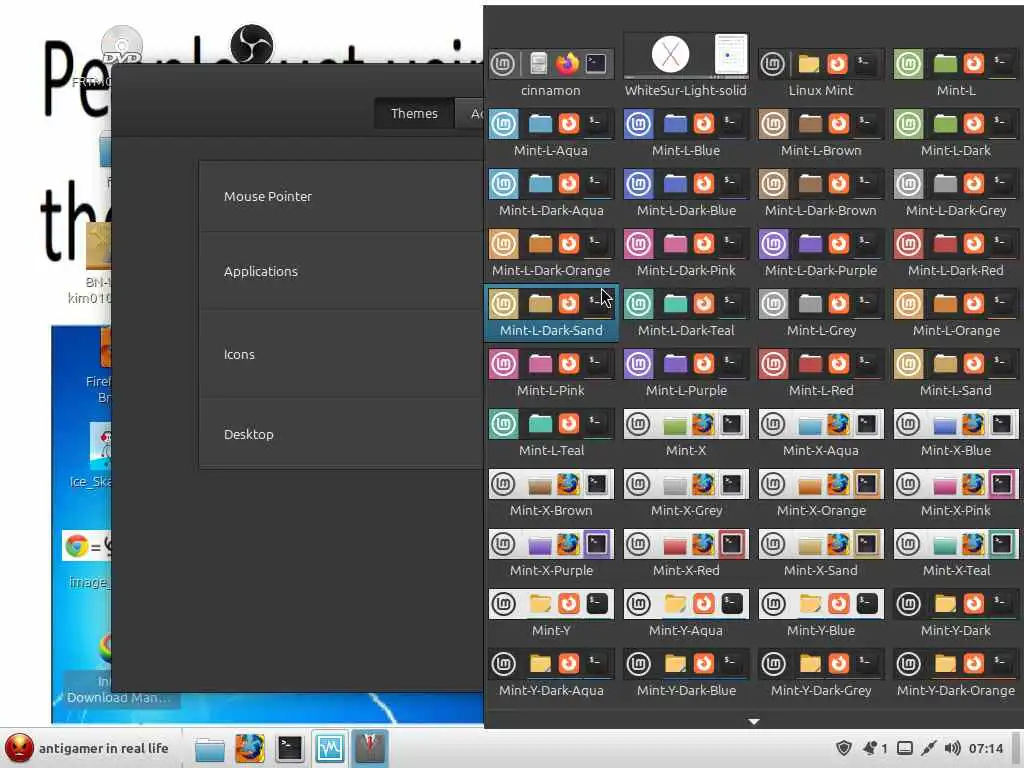Apply Mint-L-Dark-Orange theme

551,244
